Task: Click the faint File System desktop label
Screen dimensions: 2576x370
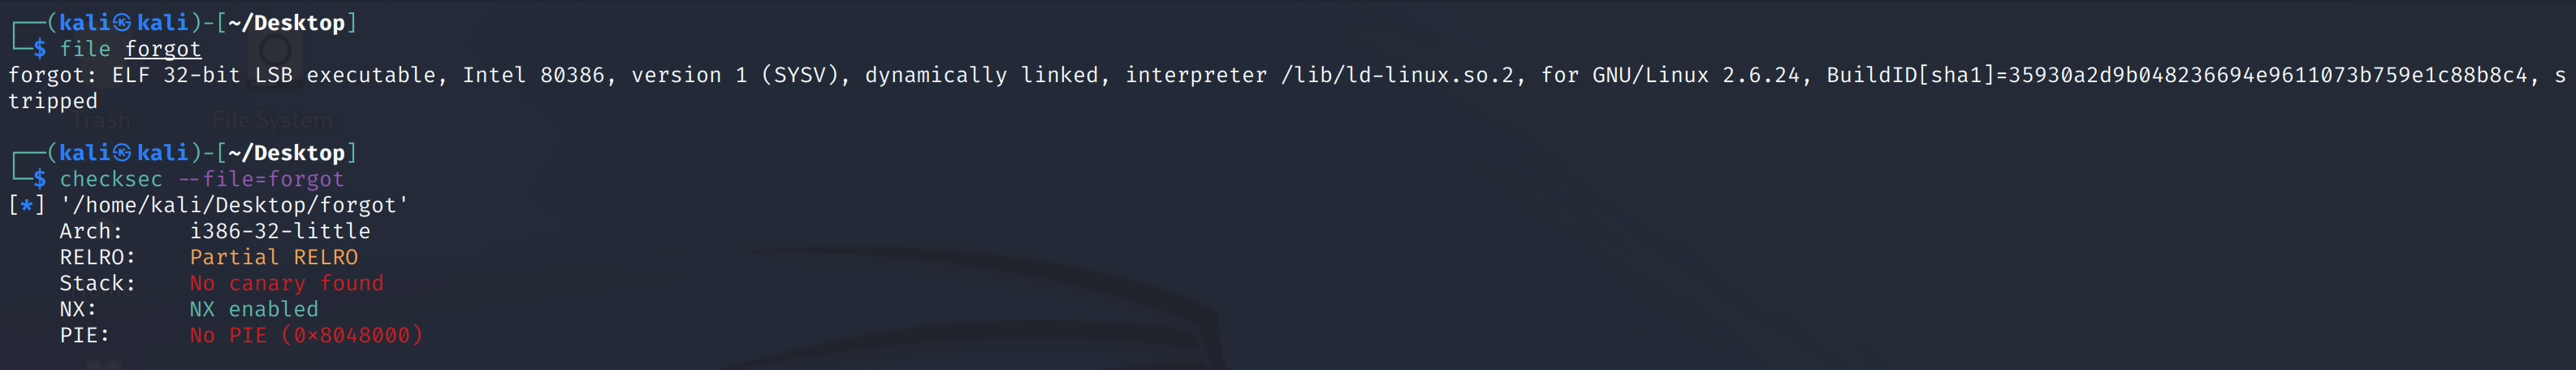Action: coord(272,121)
